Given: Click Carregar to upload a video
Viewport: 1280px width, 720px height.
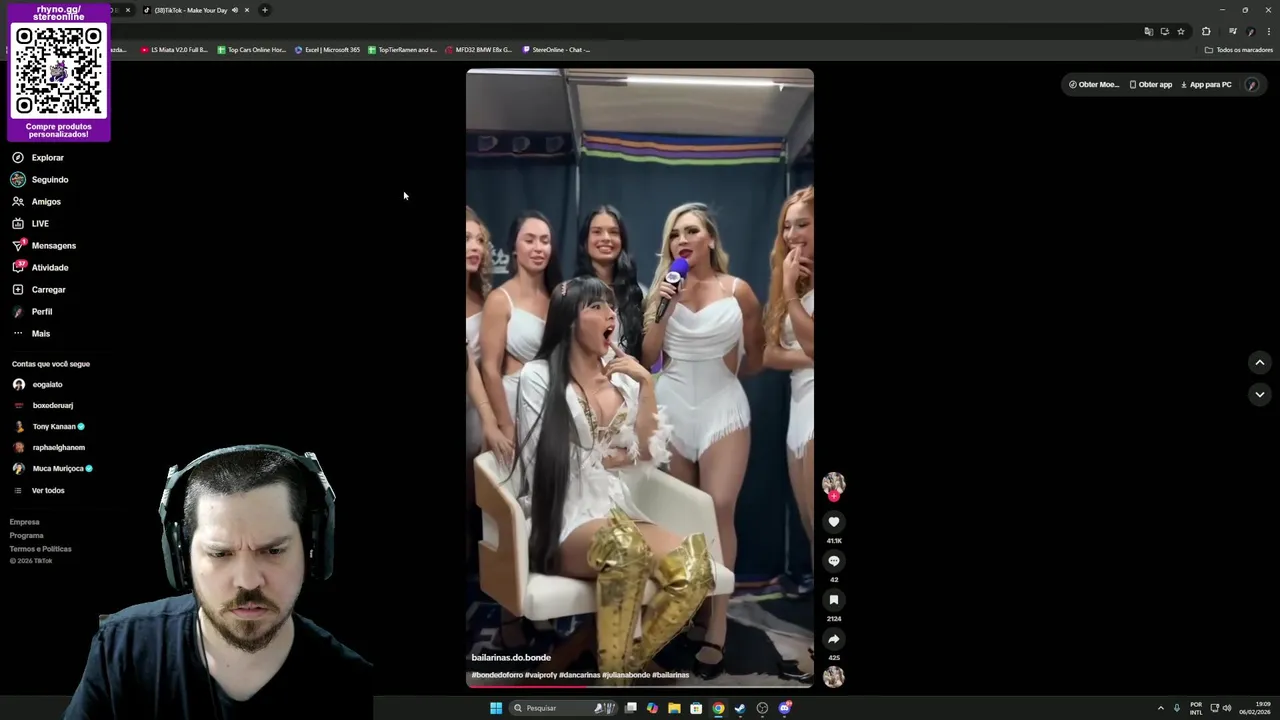Looking at the screenshot, I should click(39, 289).
